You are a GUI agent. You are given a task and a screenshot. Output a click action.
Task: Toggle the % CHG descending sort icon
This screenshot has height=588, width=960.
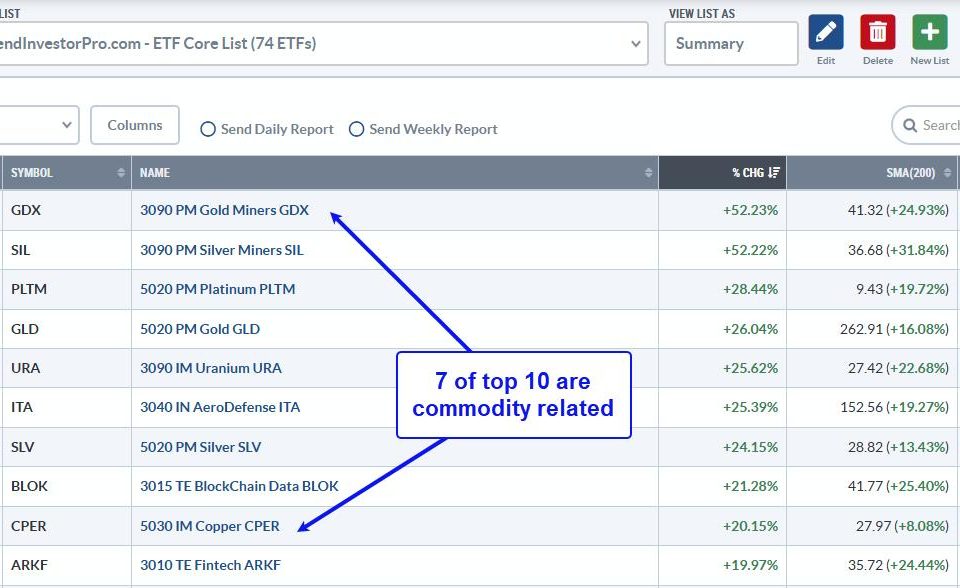click(x=775, y=173)
